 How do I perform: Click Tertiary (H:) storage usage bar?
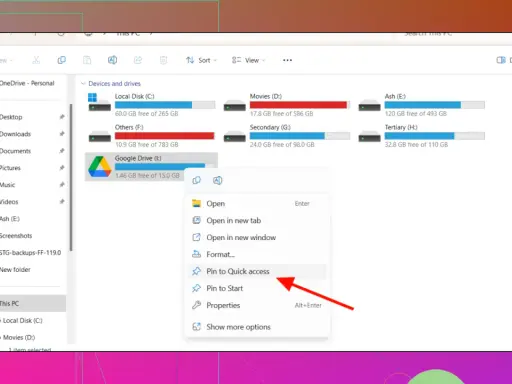tap(435, 136)
